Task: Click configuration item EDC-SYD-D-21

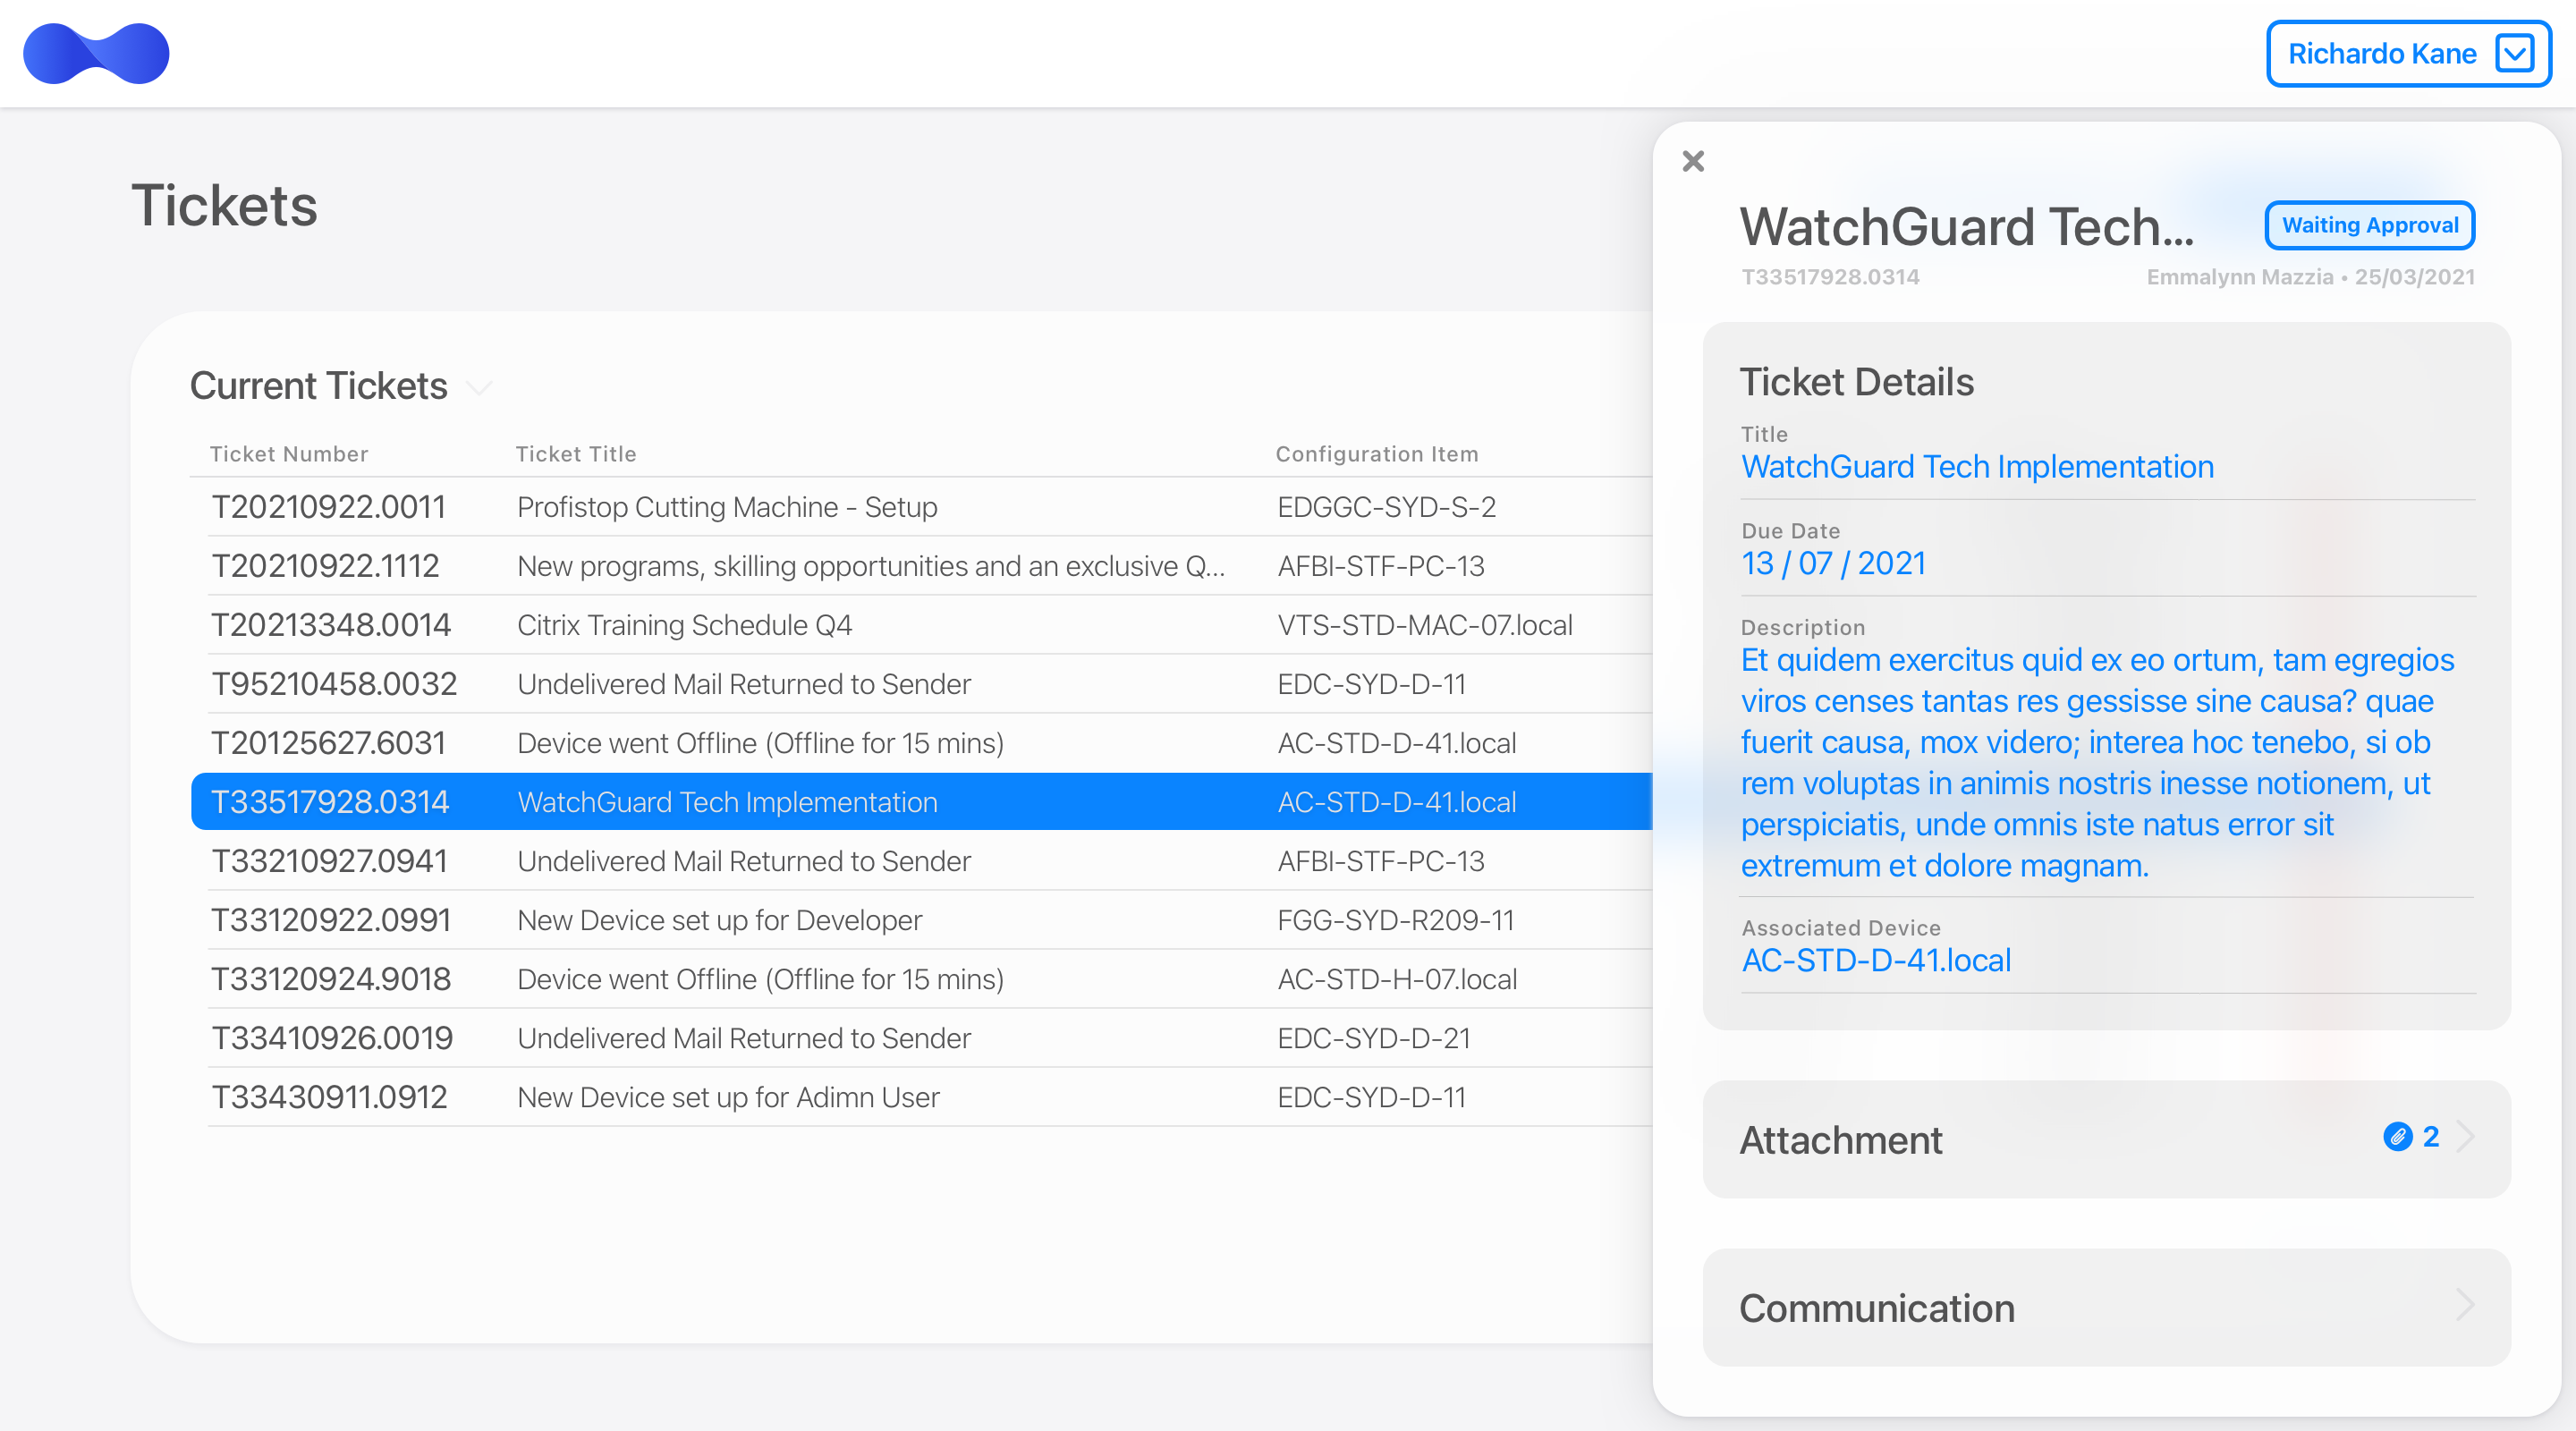Action: click(1373, 1038)
